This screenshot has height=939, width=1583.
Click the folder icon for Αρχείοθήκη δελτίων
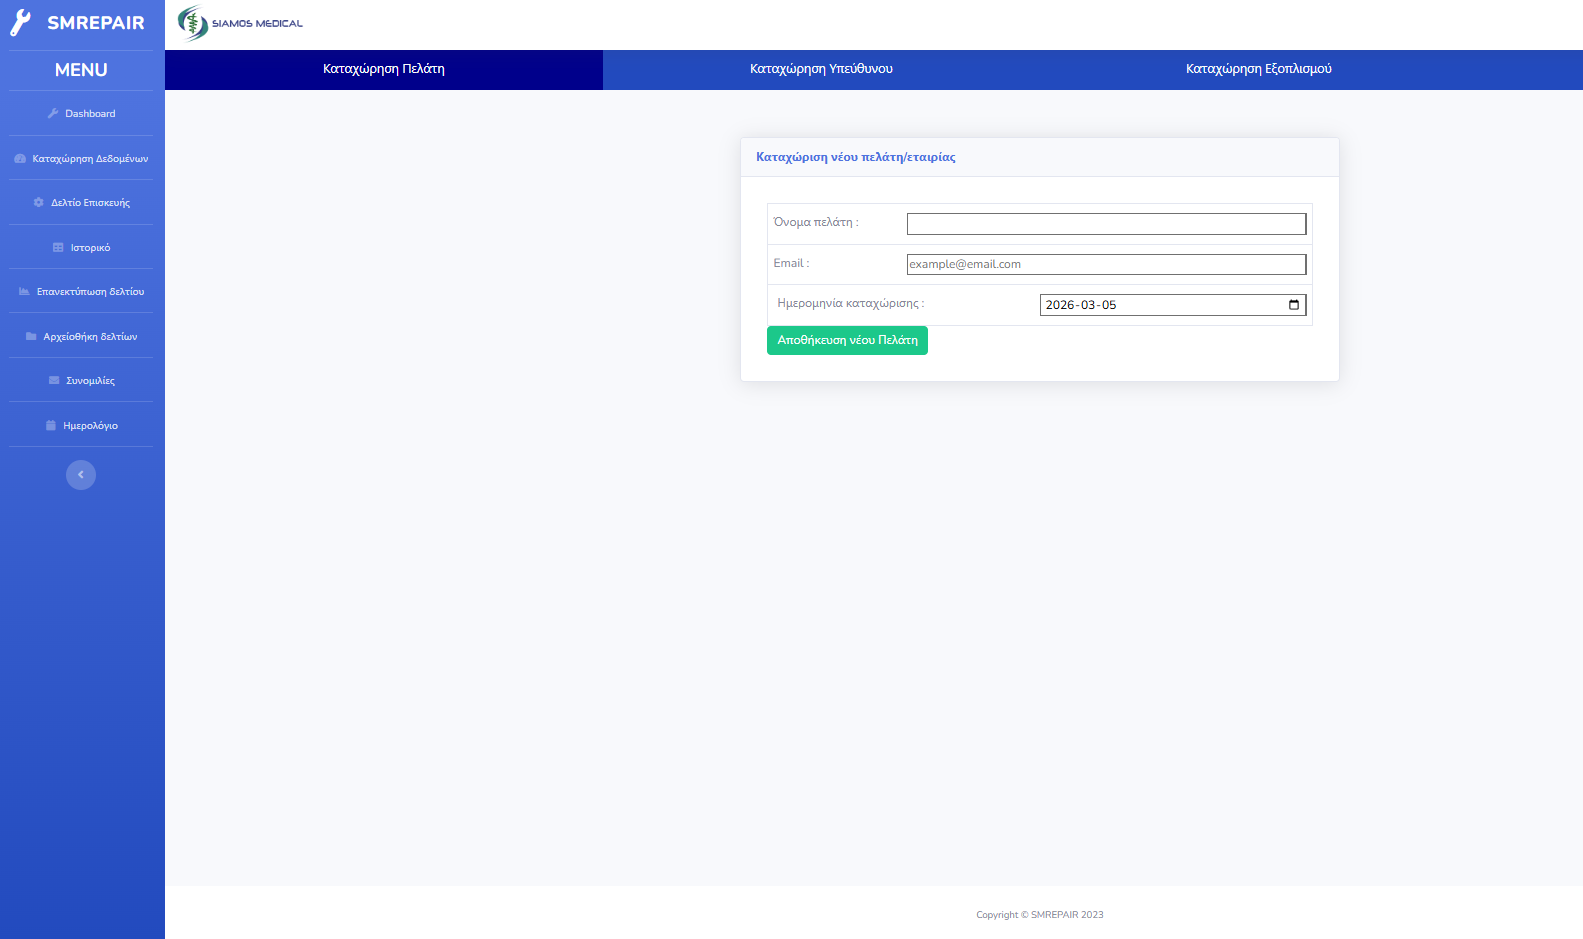[x=31, y=337]
